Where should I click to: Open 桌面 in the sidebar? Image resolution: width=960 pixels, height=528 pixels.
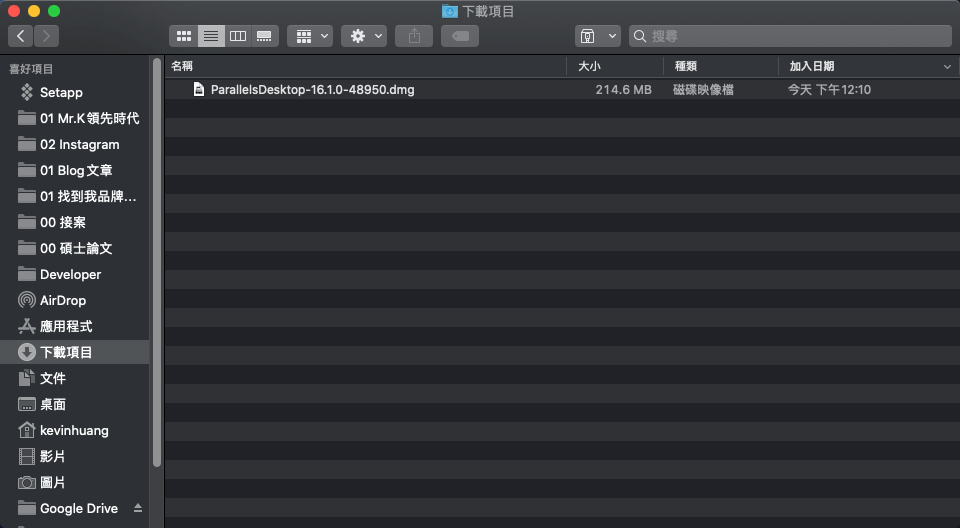[53, 404]
